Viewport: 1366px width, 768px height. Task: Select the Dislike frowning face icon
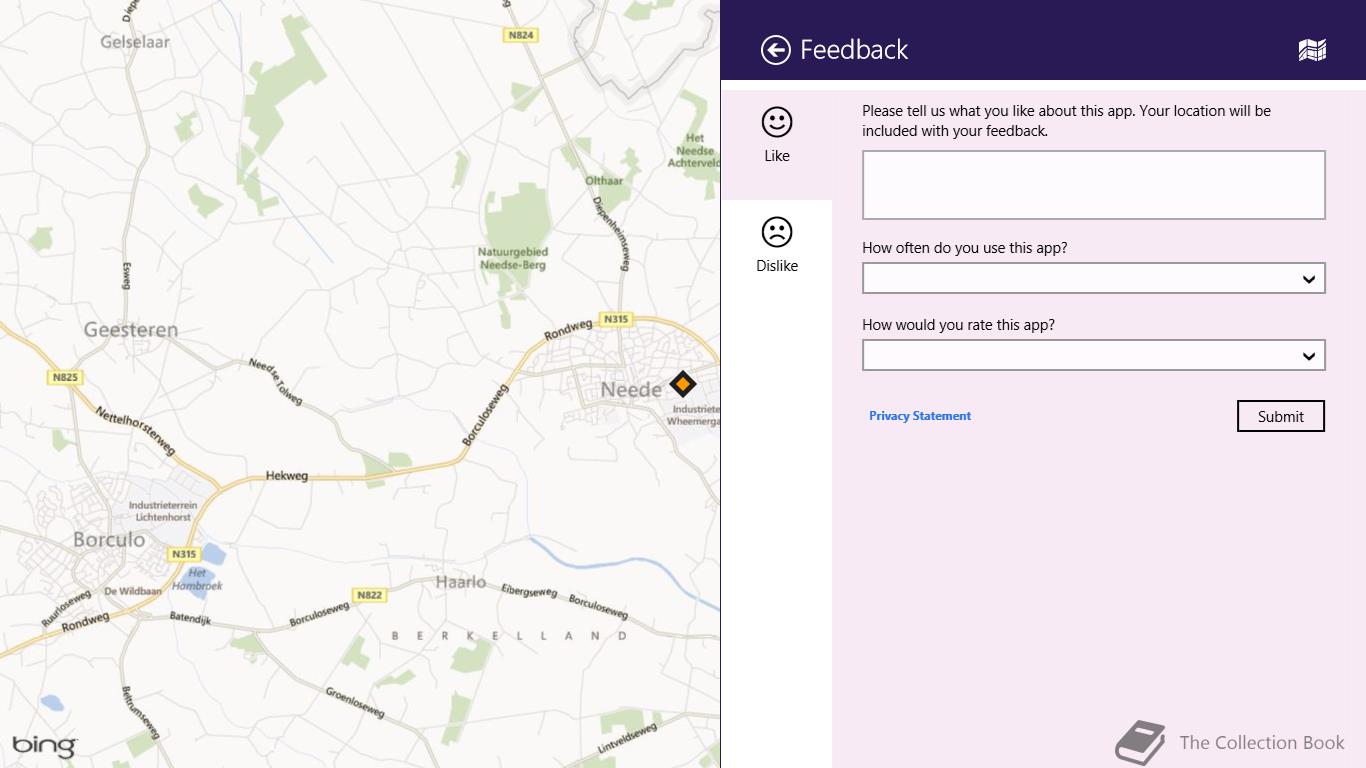pos(777,232)
